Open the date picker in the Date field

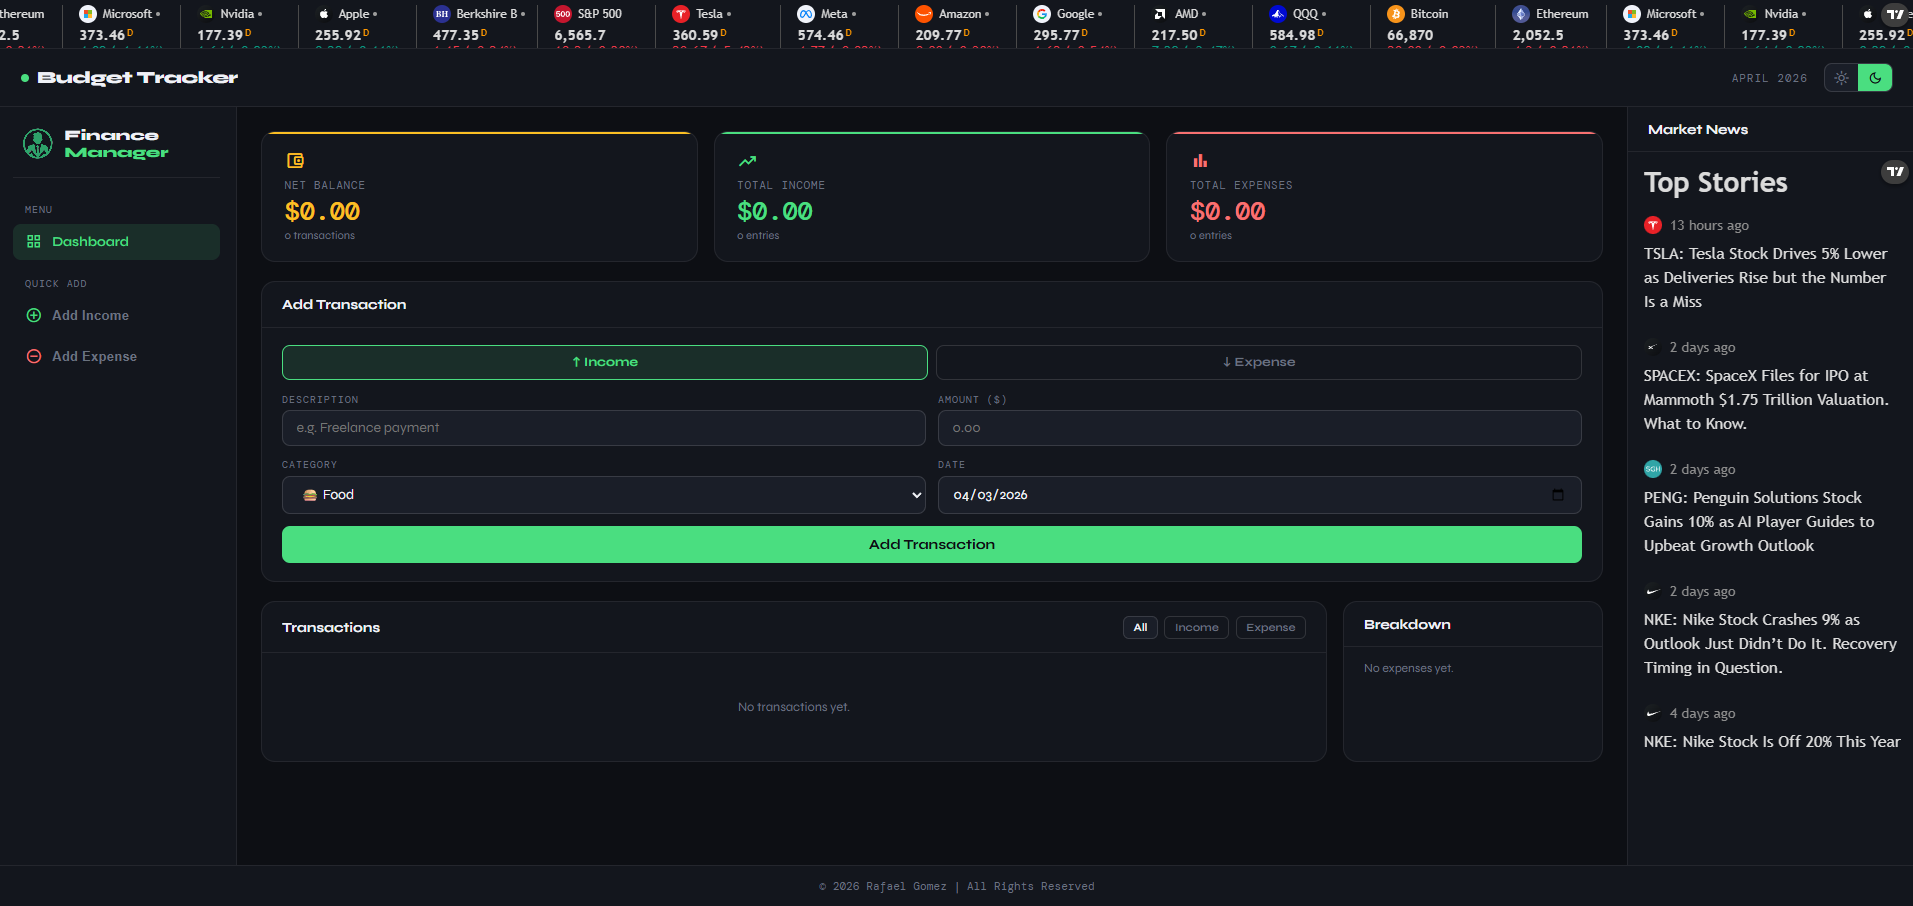[x=1556, y=494]
